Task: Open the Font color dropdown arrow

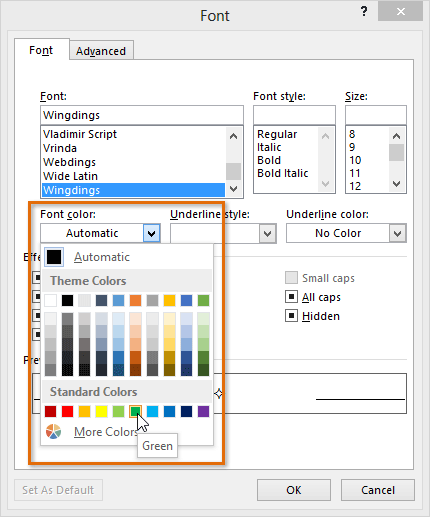Action: pyautogui.click(x=152, y=233)
